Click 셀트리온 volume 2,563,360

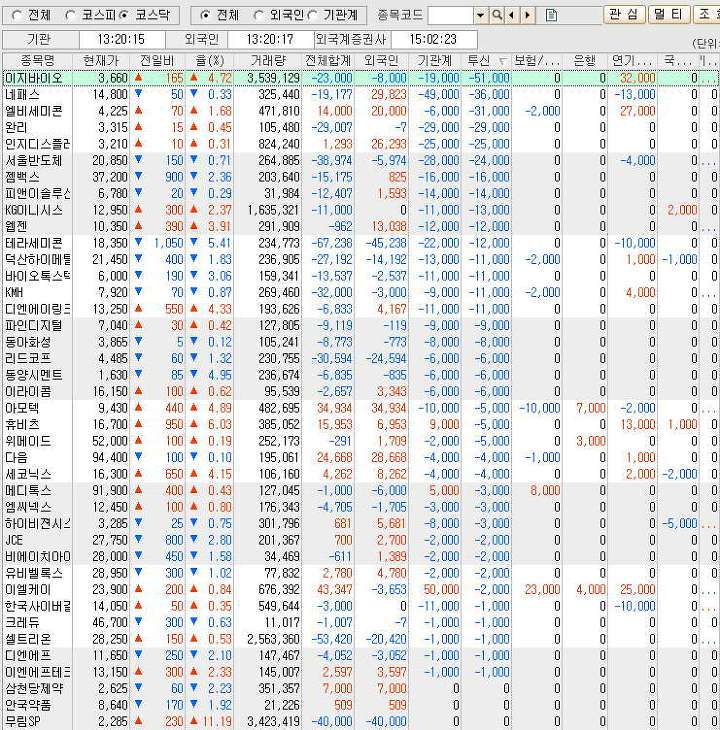(x=274, y=639)
